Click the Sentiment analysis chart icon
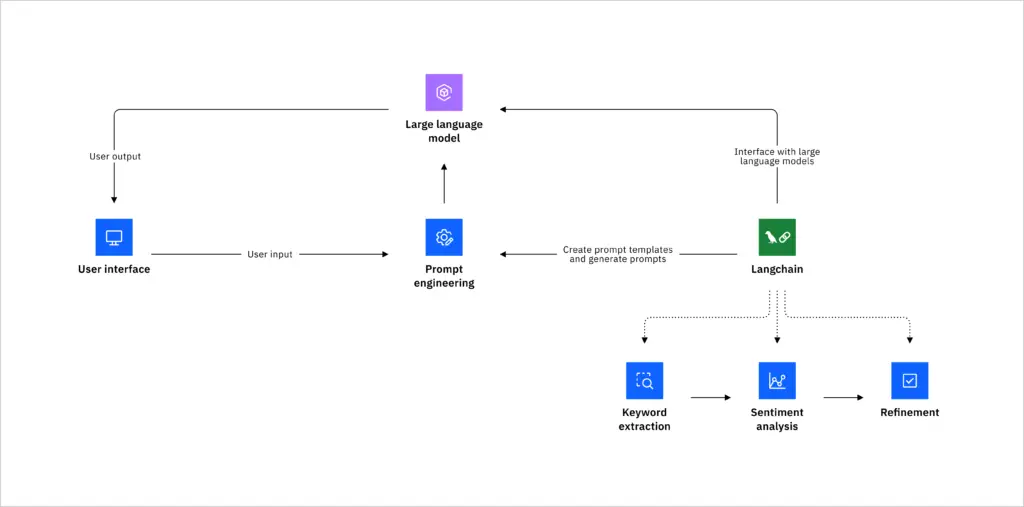The height and width of the screenshot is (507, 1024). [777, 380]
